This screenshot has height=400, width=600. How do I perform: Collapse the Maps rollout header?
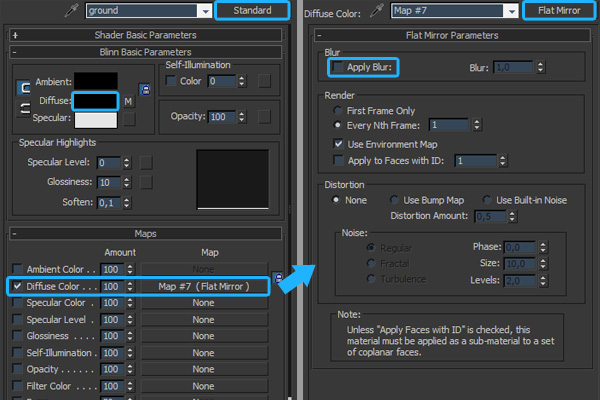click(x=144, y=234)
